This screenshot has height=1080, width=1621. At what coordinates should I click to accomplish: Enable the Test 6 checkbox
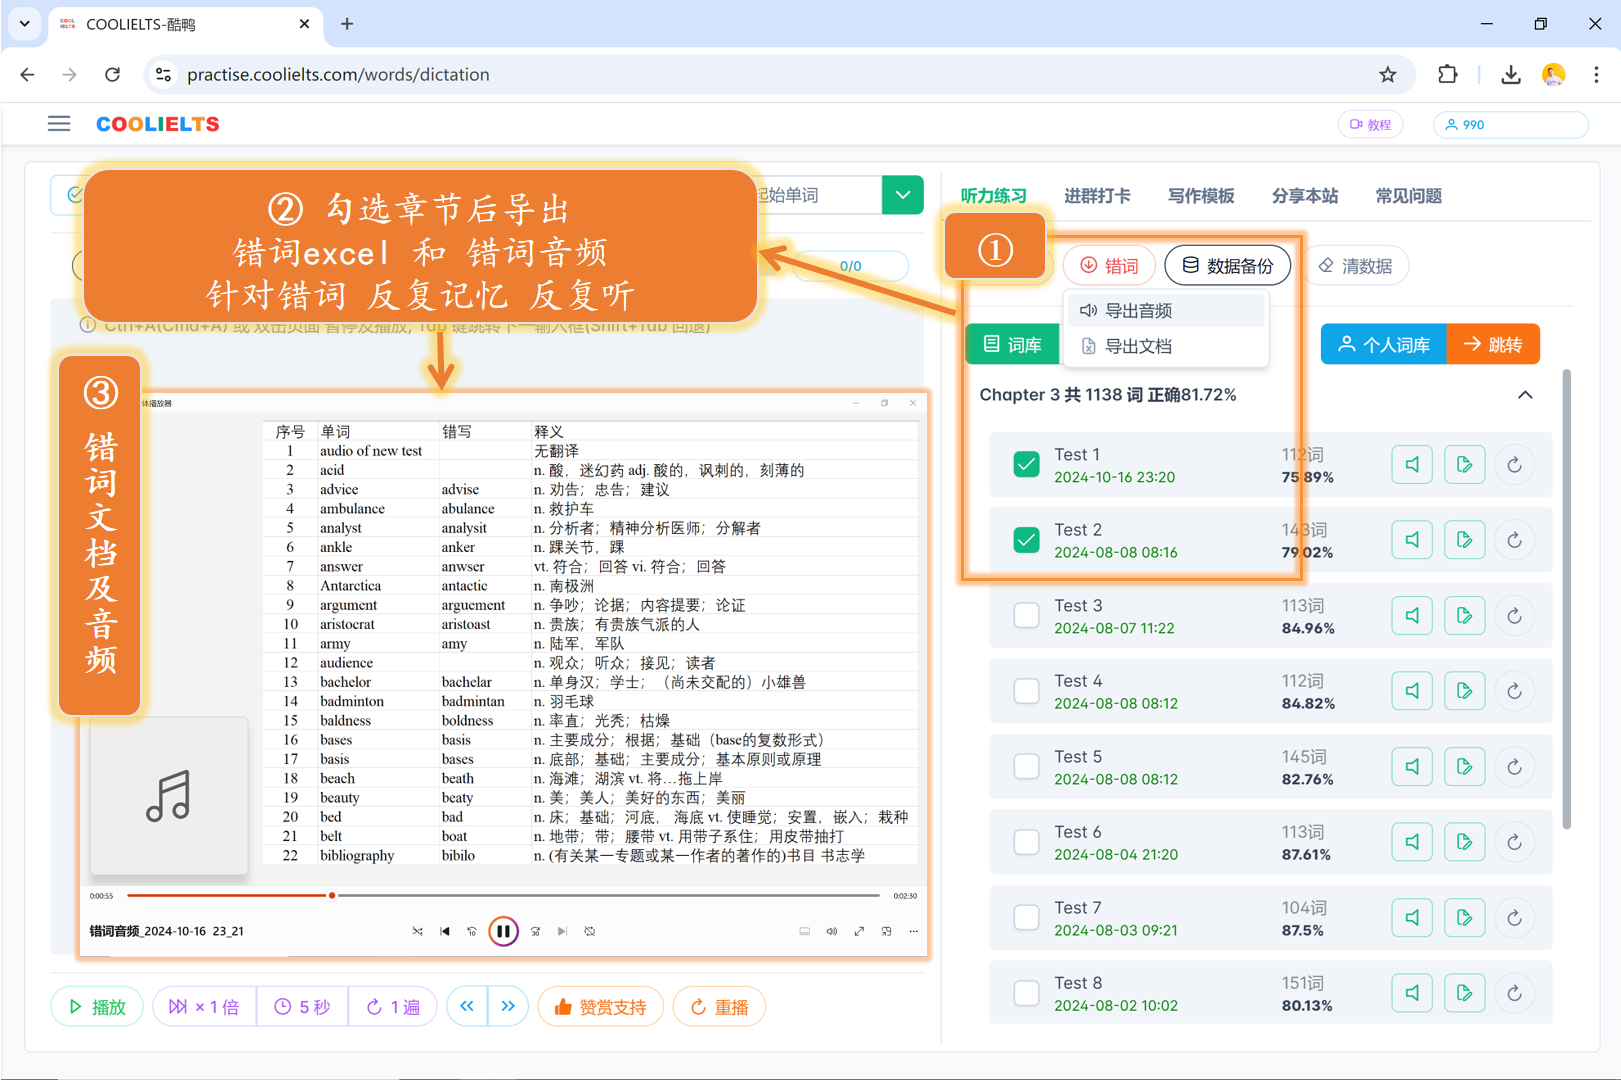[x=1026, y=842]
